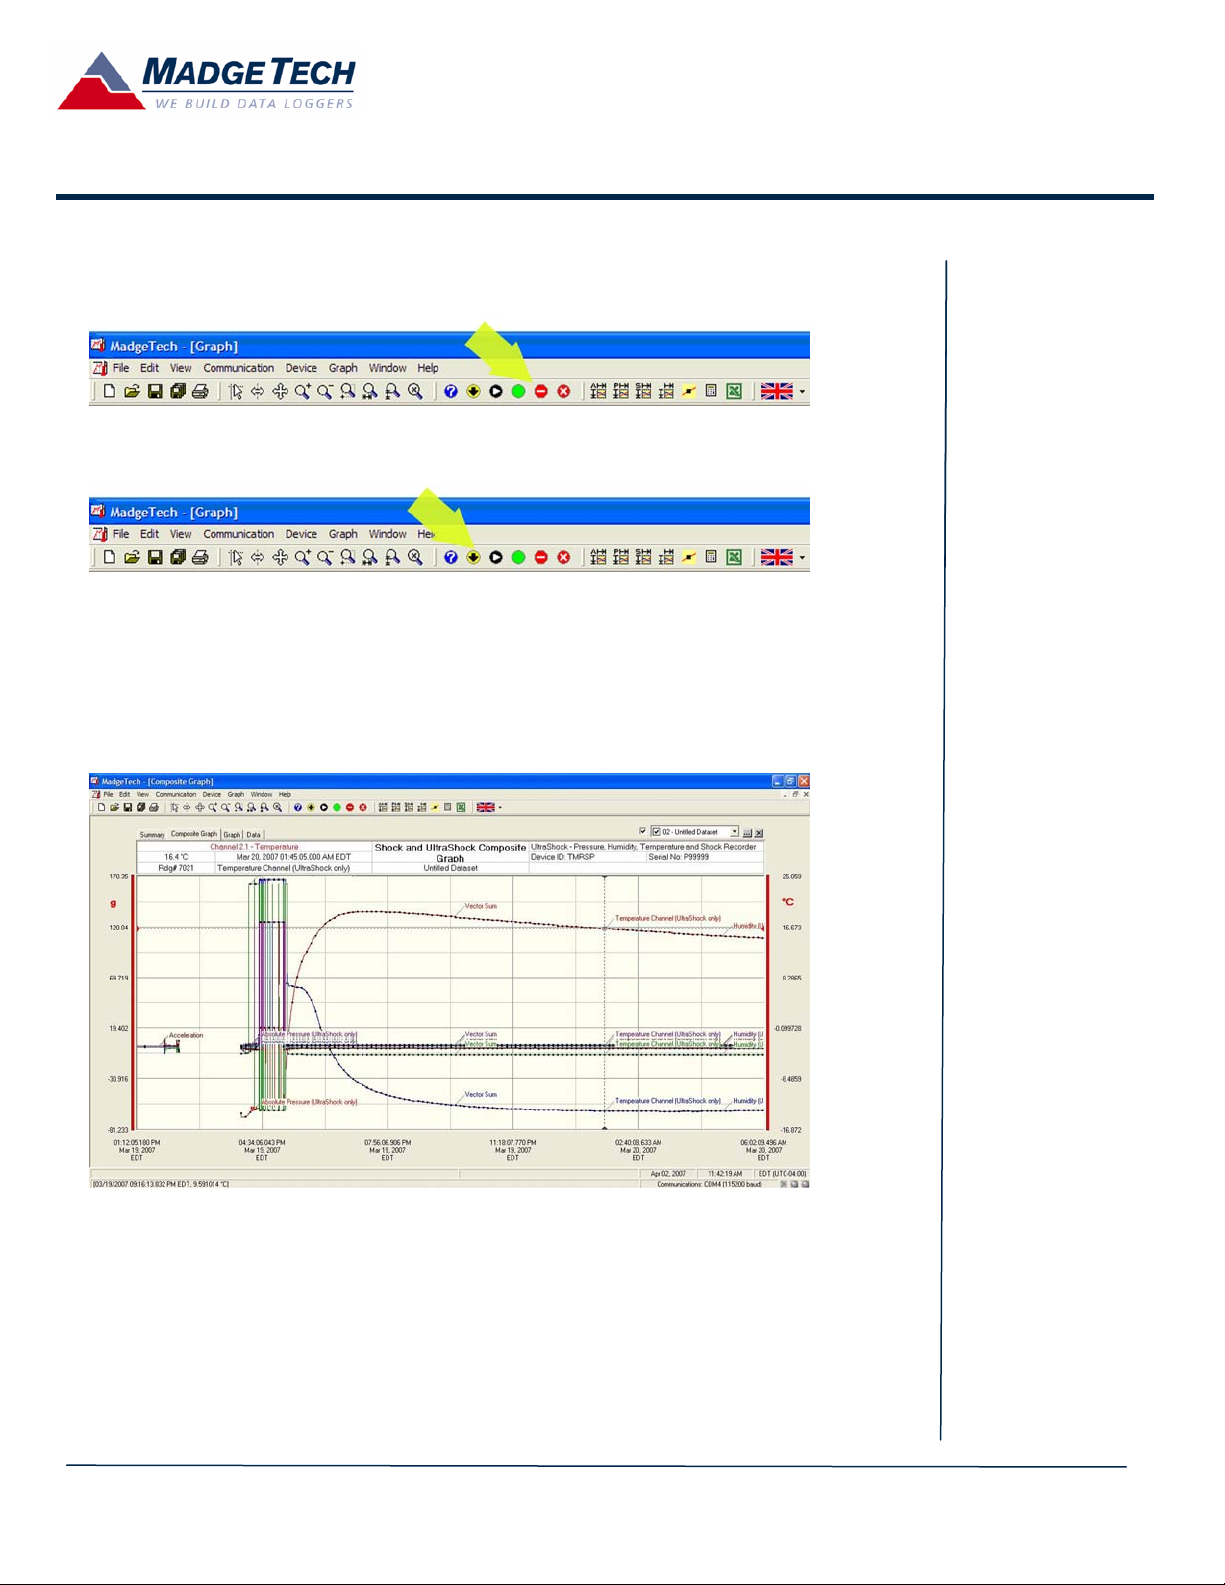The width and height of the screenshot is (1225, 1585).
Task: Click the Help question icon in Composite Graph window
Action: [x=298, y=807]
